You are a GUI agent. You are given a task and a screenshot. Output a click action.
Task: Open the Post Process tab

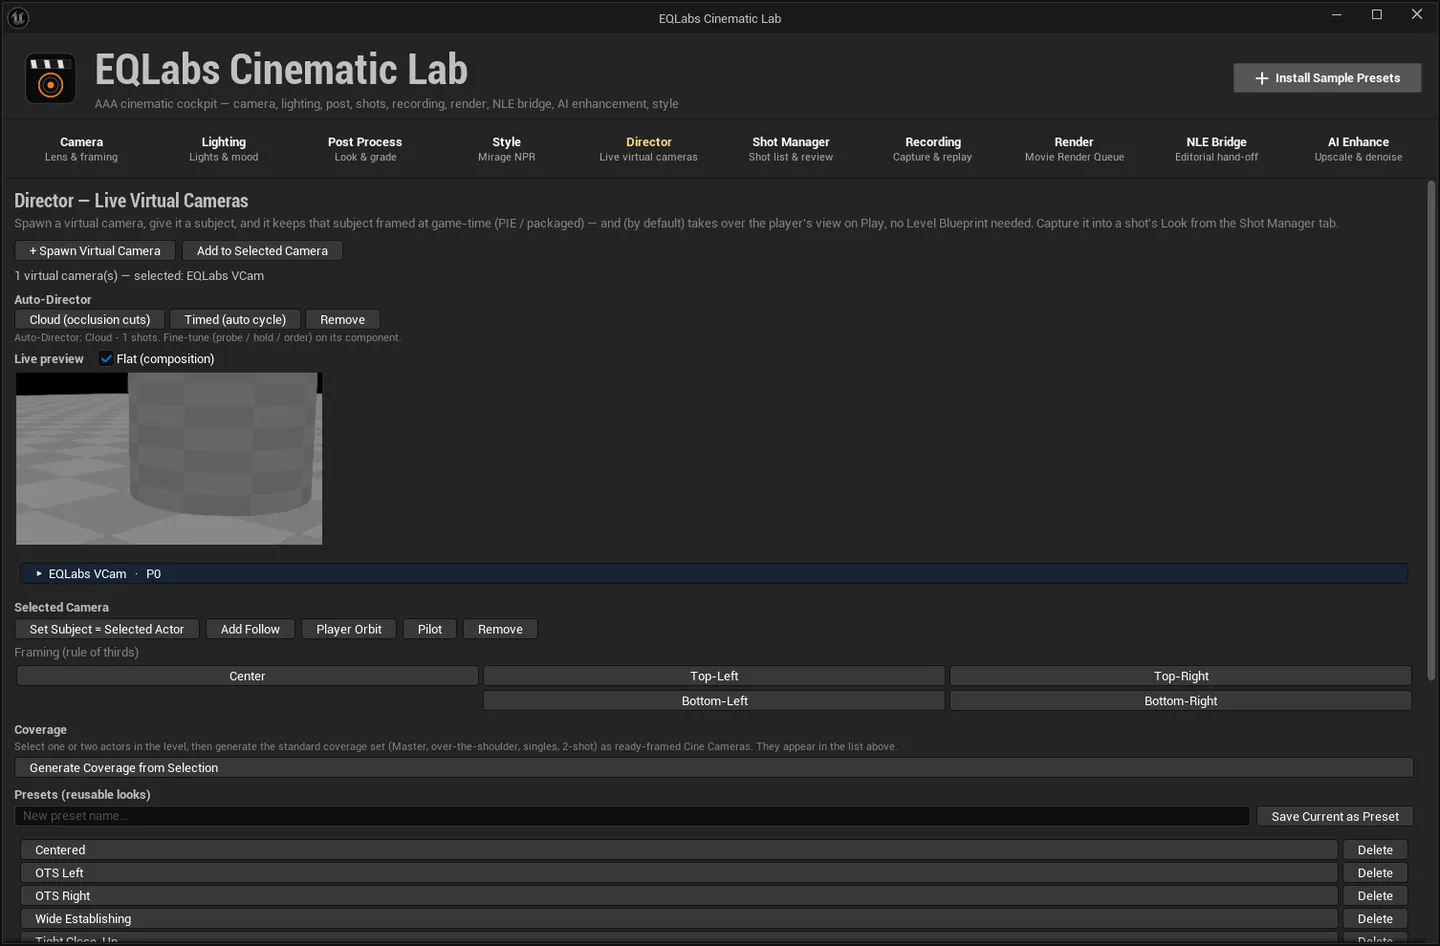365,149
